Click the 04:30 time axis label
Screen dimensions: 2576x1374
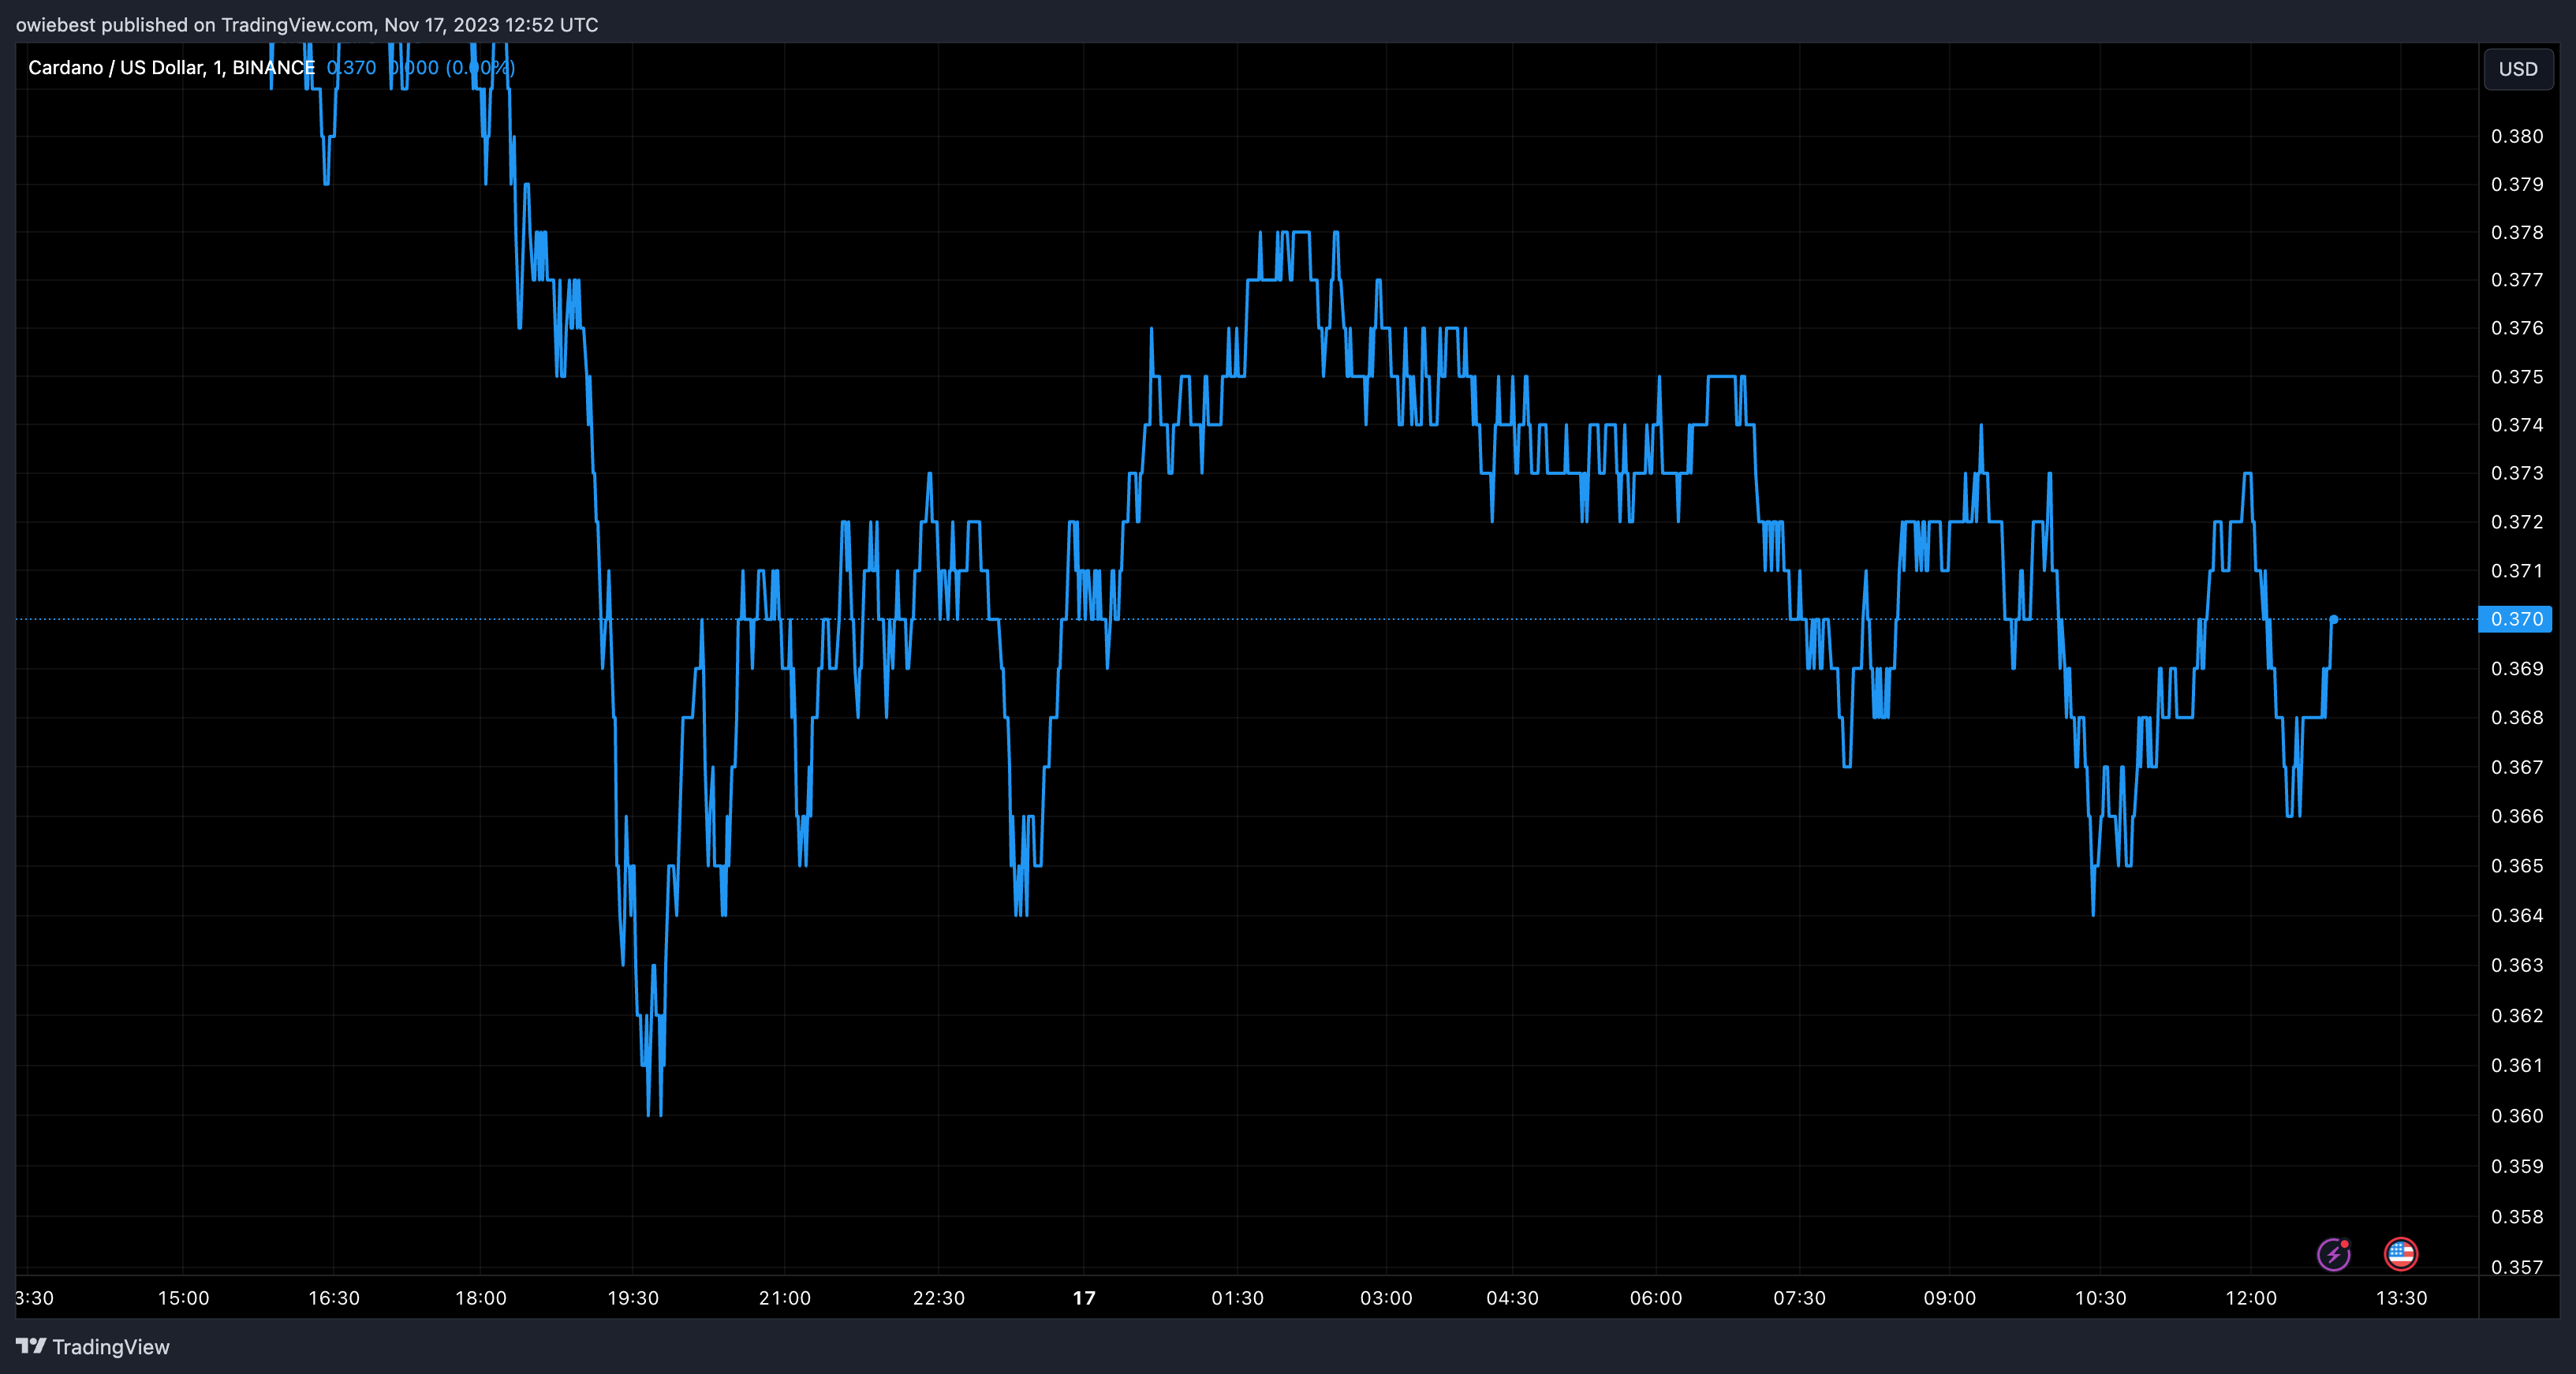(1513, 1298)
